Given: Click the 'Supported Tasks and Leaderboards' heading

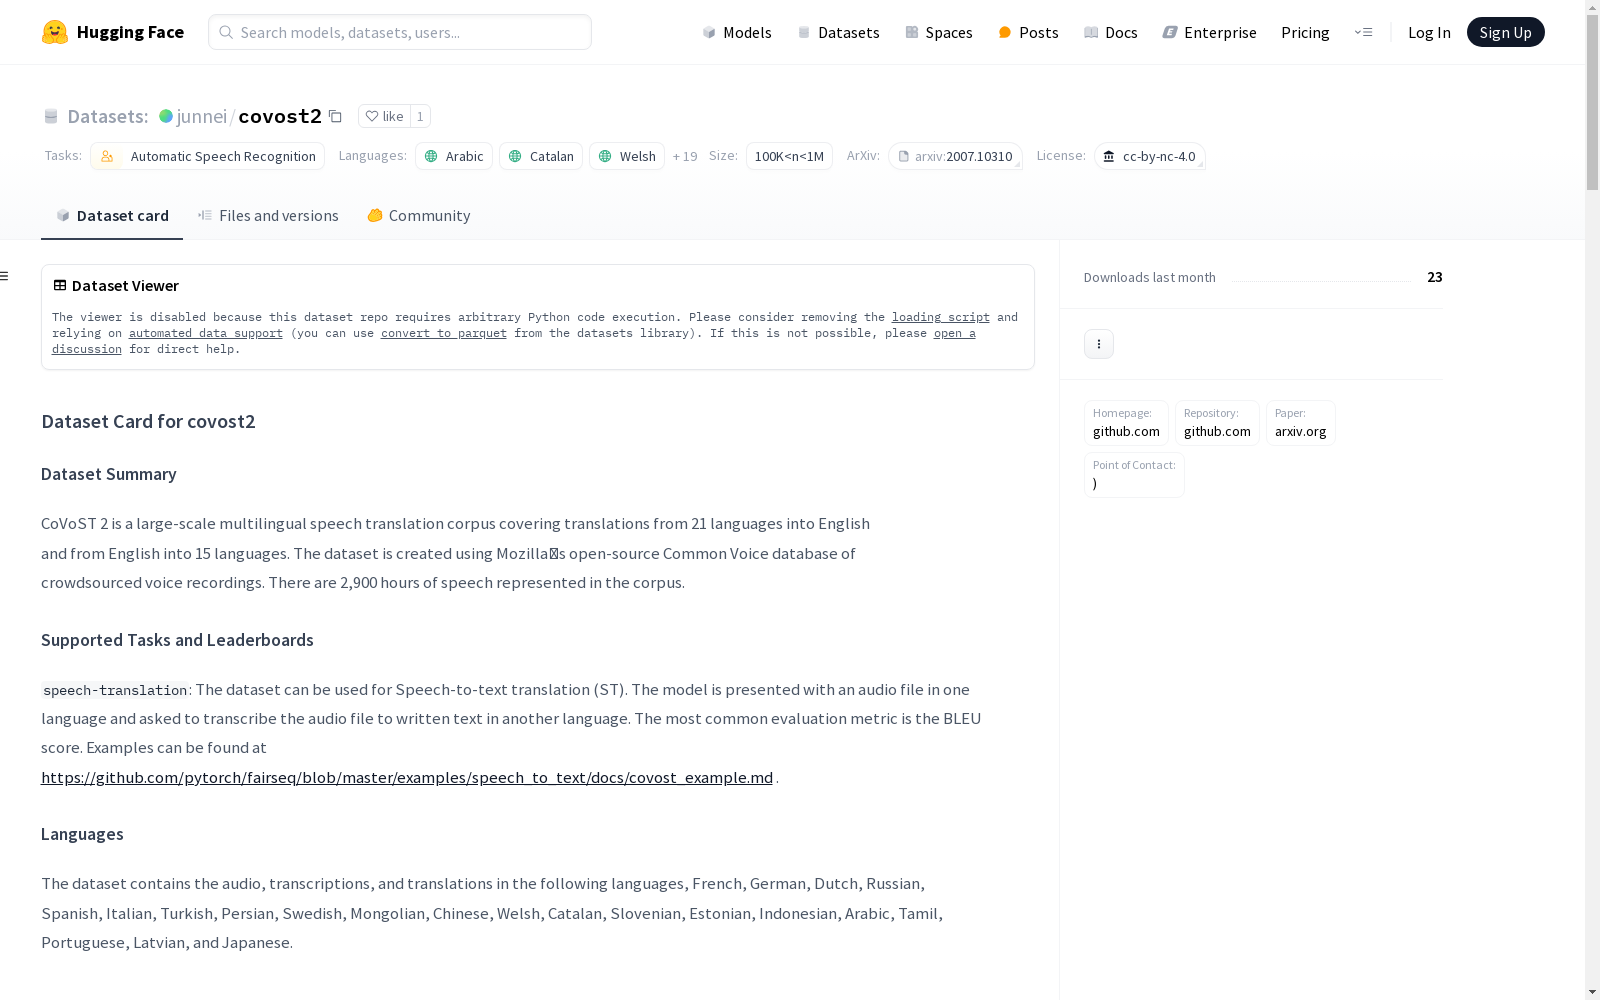Looking at the screenshot, I should click(177, 640).
